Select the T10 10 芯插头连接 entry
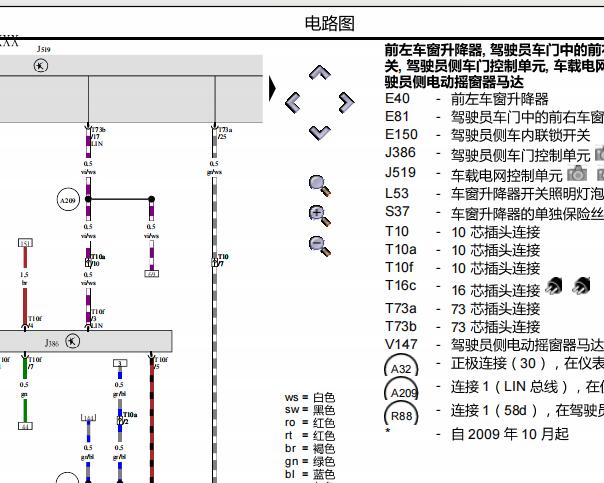 [x=463, y=231]
